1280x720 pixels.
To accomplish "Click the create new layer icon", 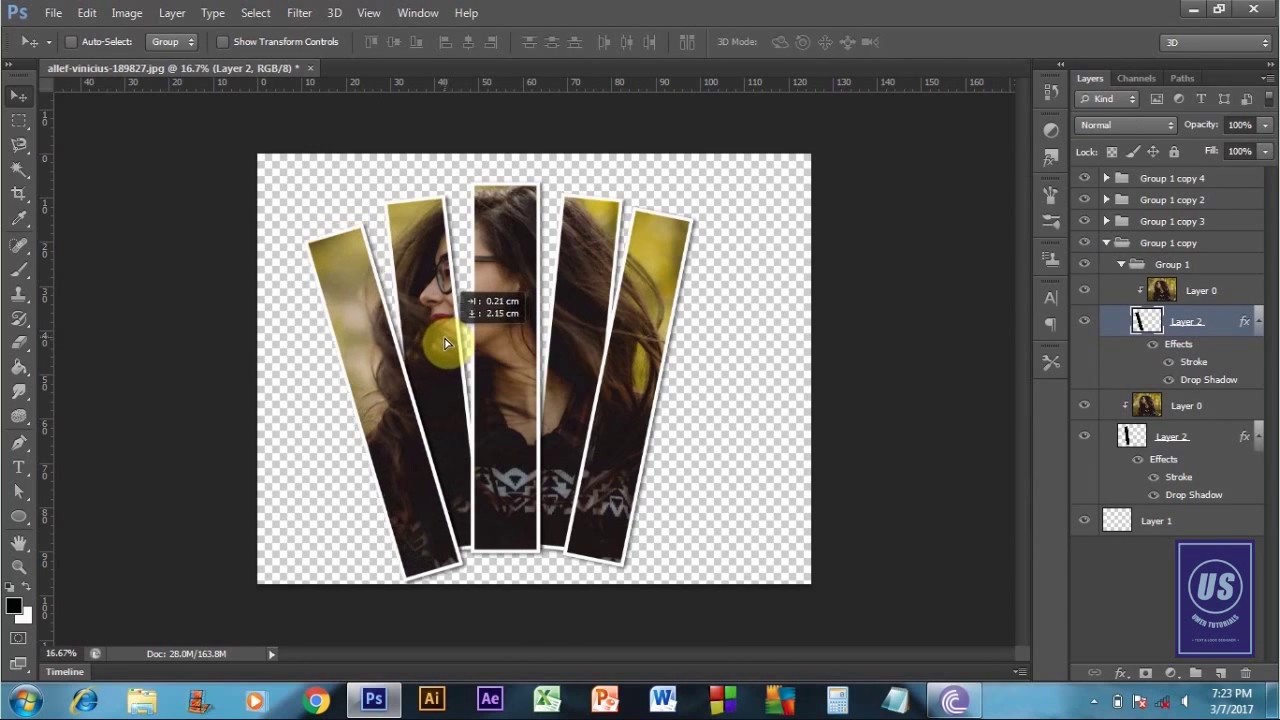I will tap(1221, 673).
